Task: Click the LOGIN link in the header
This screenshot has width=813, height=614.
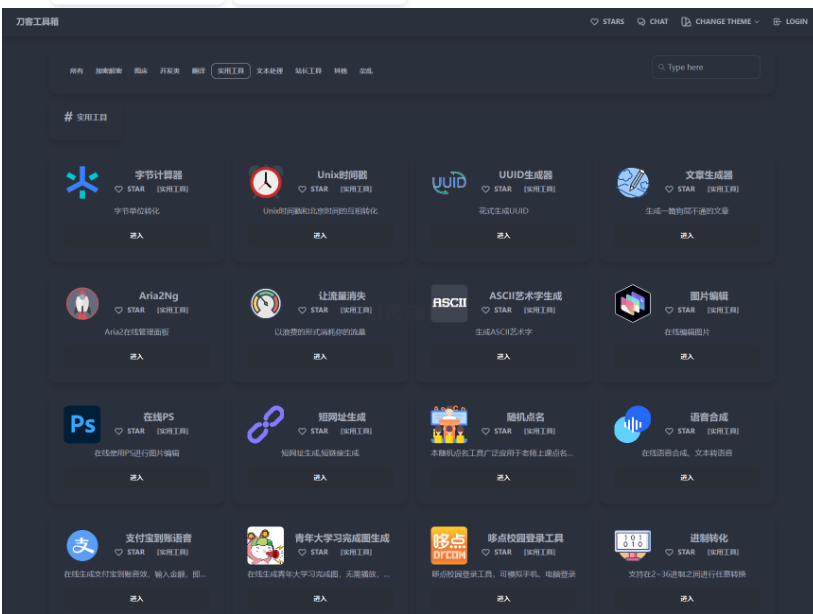Action: tap(790, 21)
